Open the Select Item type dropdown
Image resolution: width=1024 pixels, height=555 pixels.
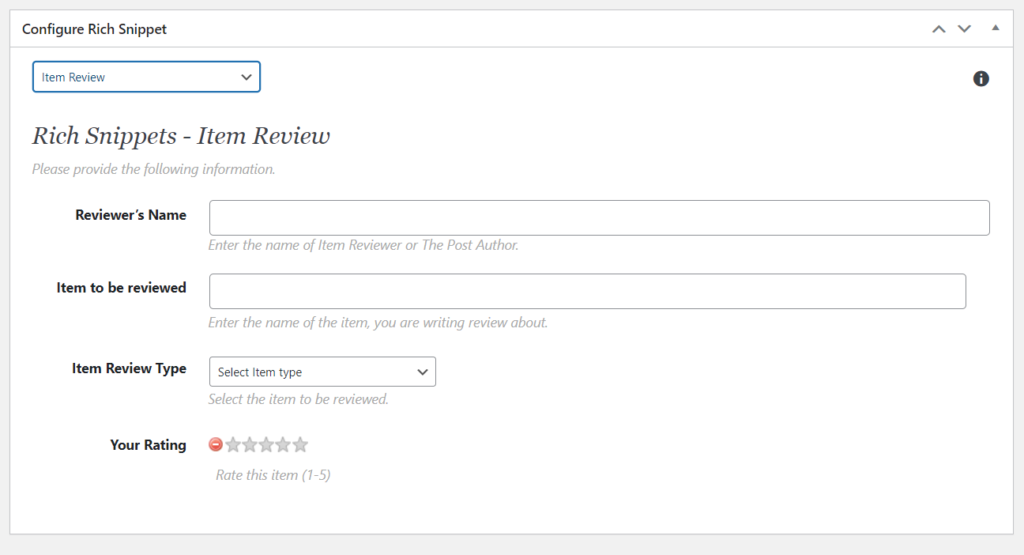[322, 372]
